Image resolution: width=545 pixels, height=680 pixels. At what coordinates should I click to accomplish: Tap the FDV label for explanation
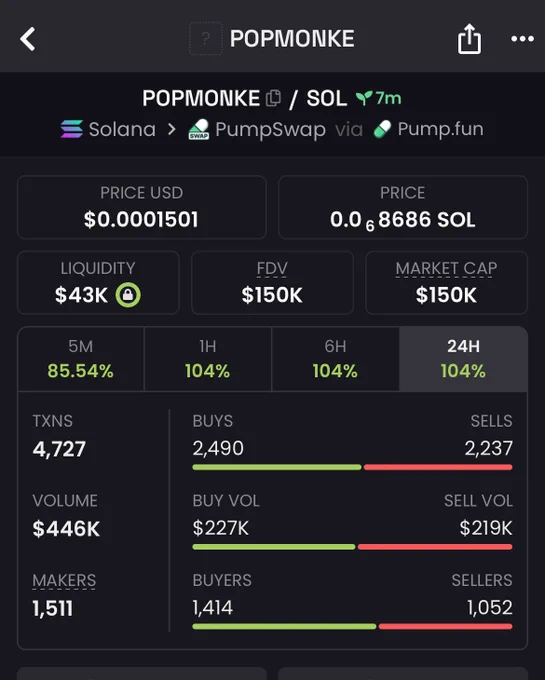272,269
